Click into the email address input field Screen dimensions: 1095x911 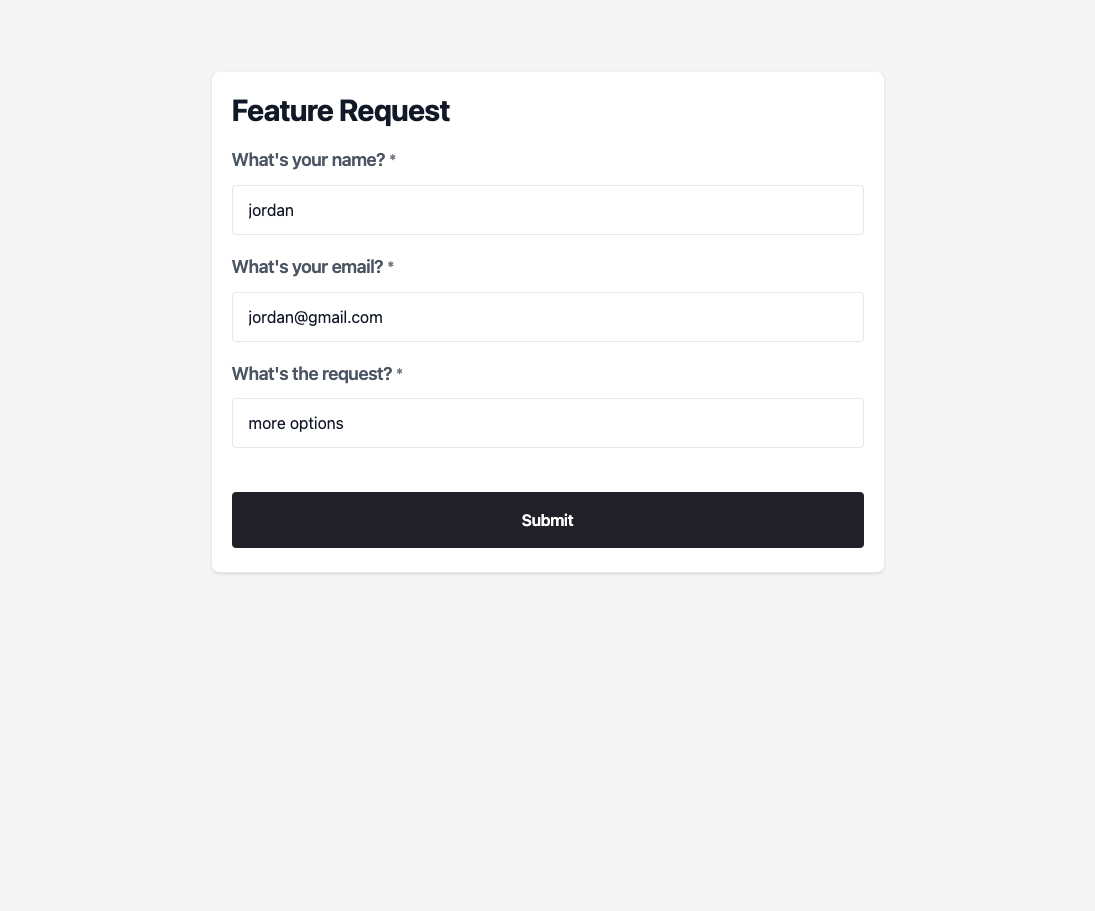coord(547,317)
